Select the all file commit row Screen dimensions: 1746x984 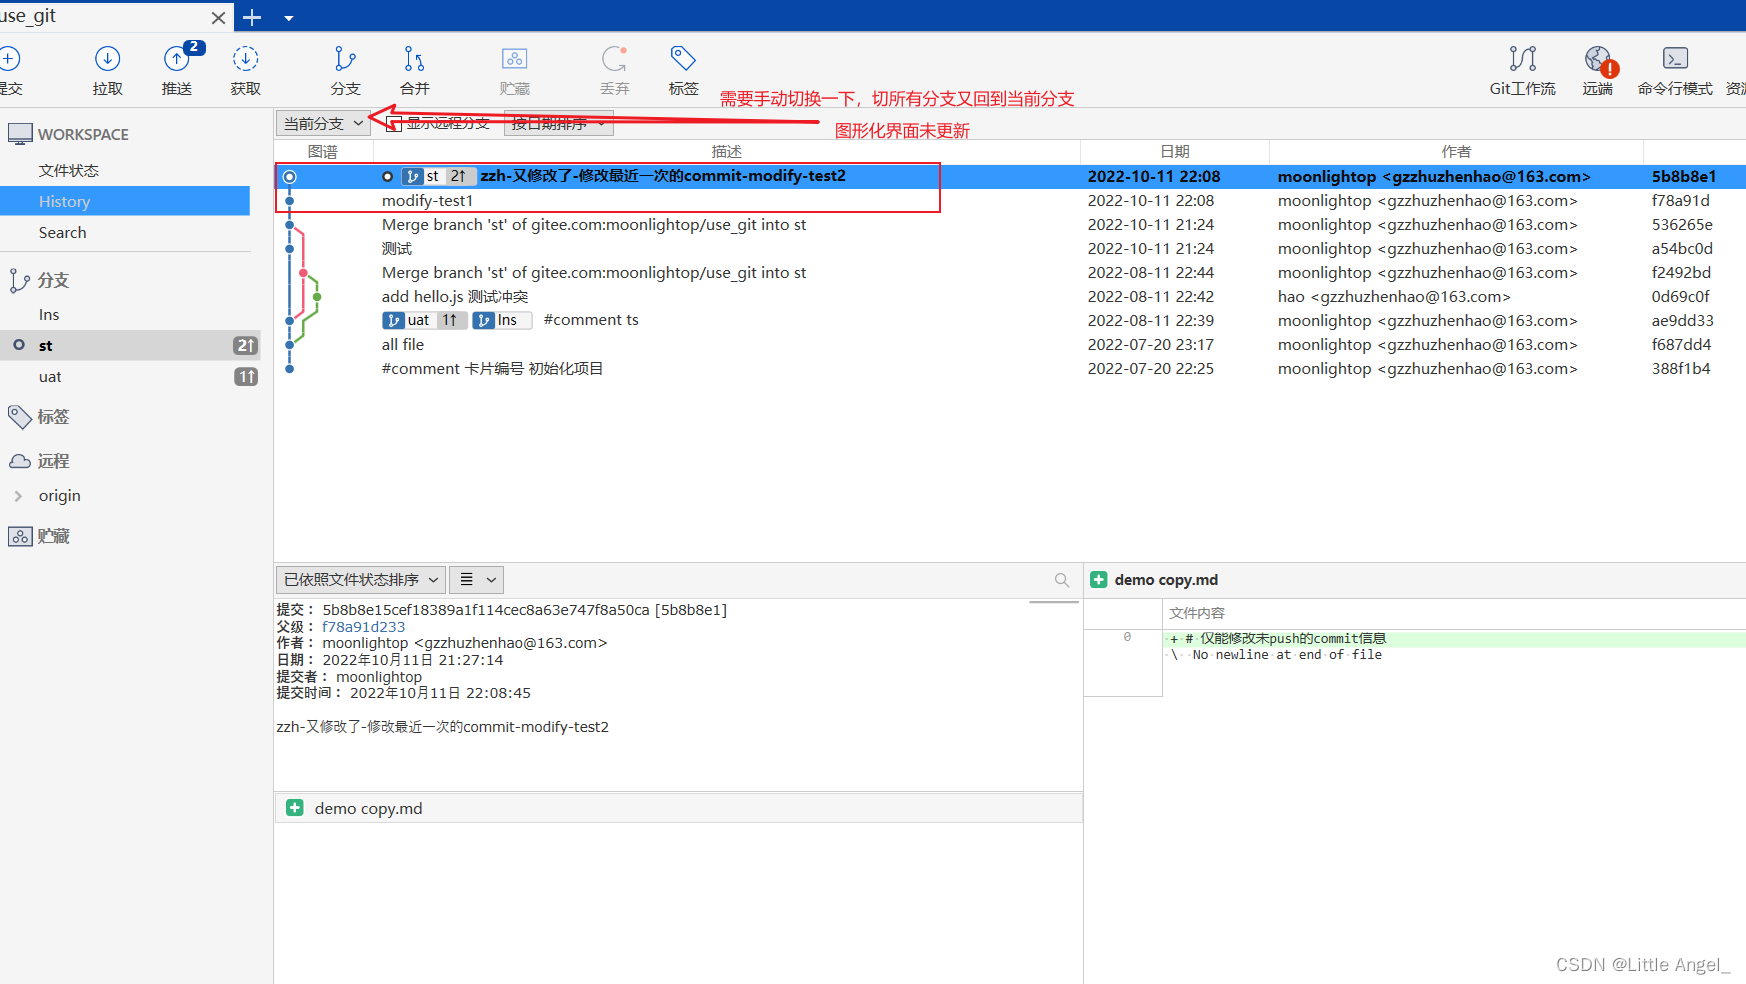pos(1010,344)
